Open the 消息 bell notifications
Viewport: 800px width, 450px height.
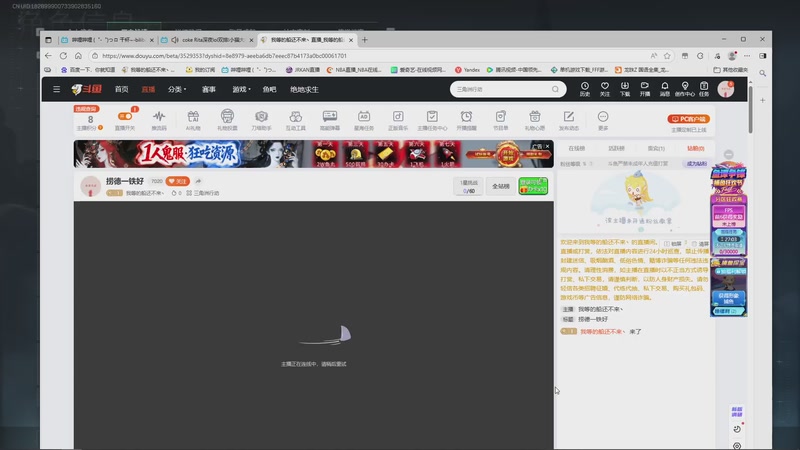click(665, 89)
